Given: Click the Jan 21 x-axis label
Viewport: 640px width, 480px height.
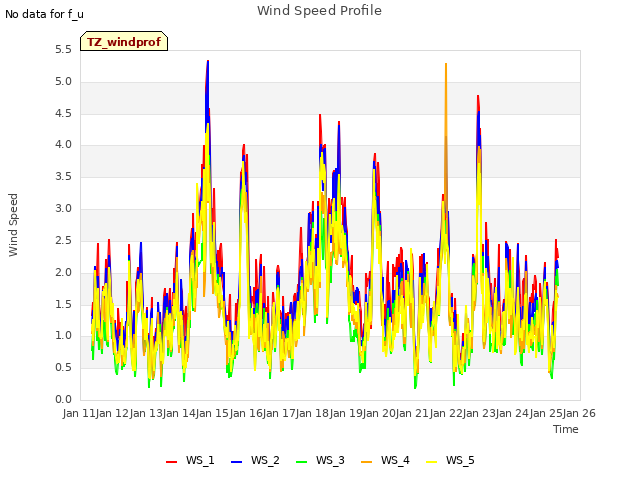Looking at the screenshot, I should click(x=412, y=413).
